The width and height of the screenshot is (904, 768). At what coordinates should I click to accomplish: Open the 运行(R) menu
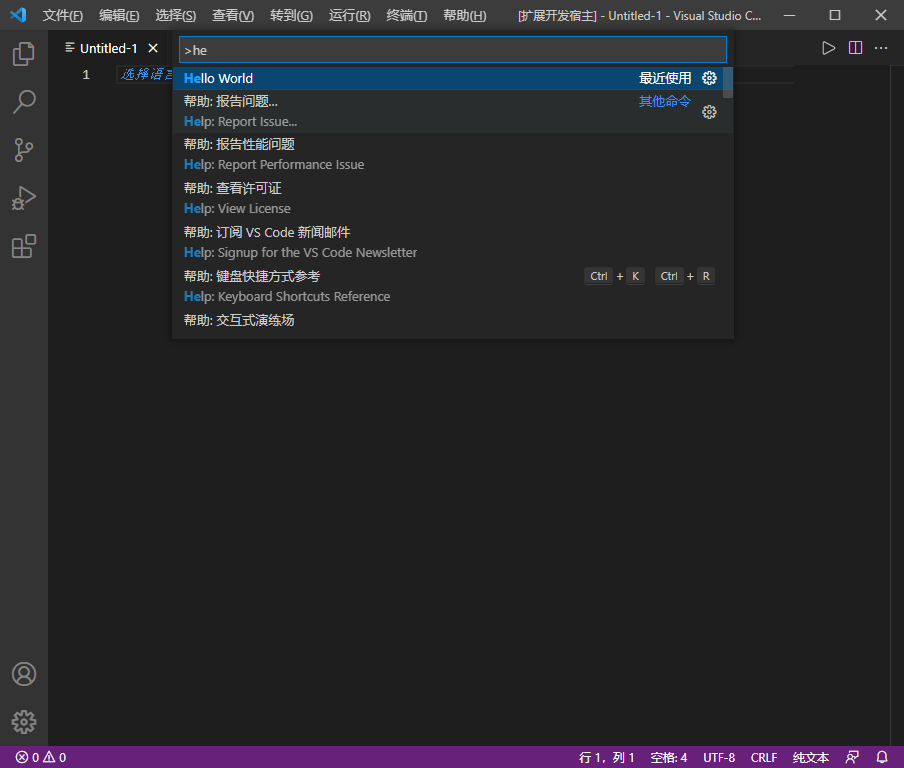(x=349, y=16)
